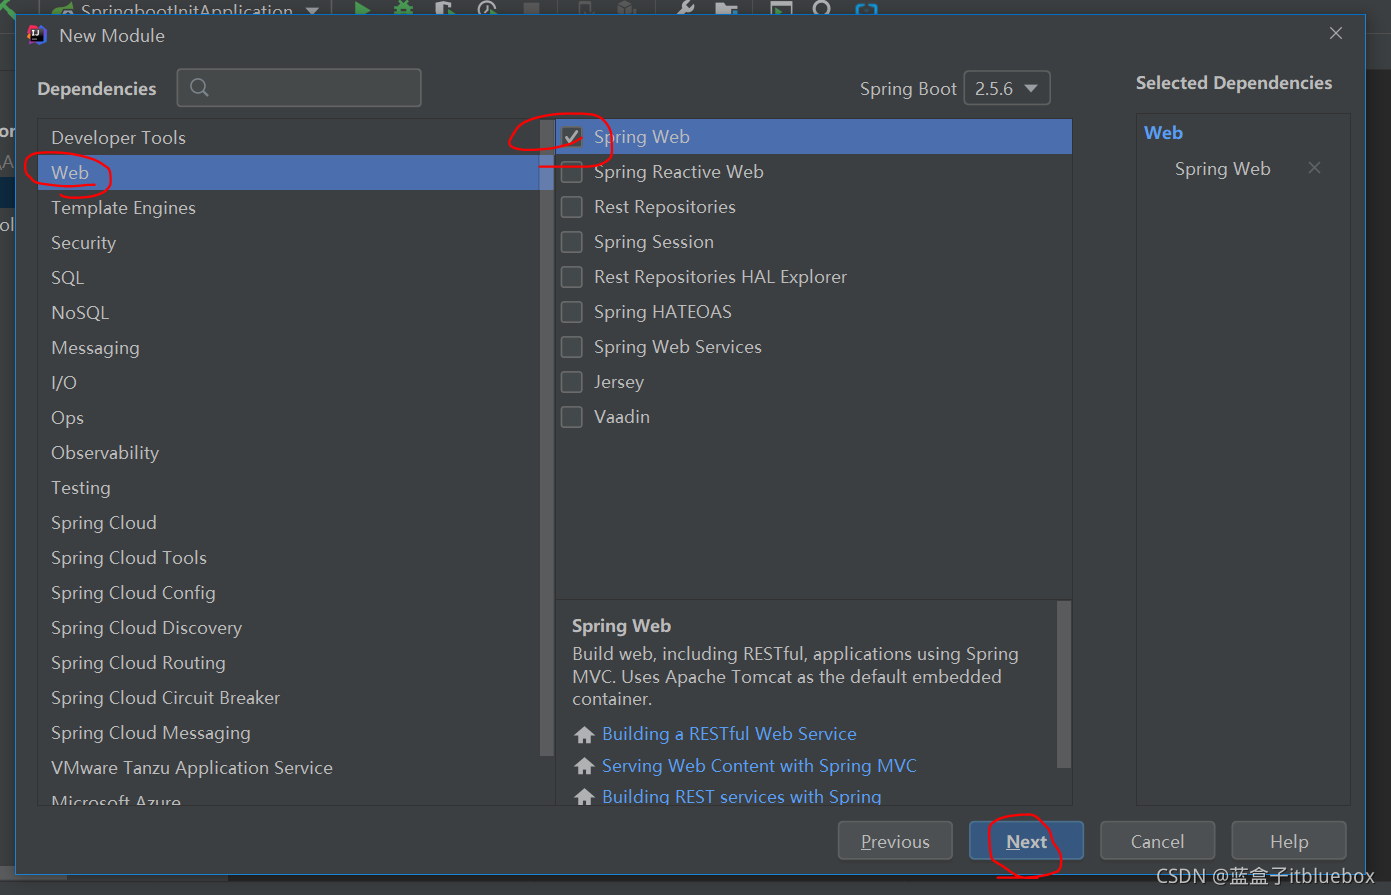Open the Messaging category
The width and height of the screenshot is (1391, 895).
point(288,347)
